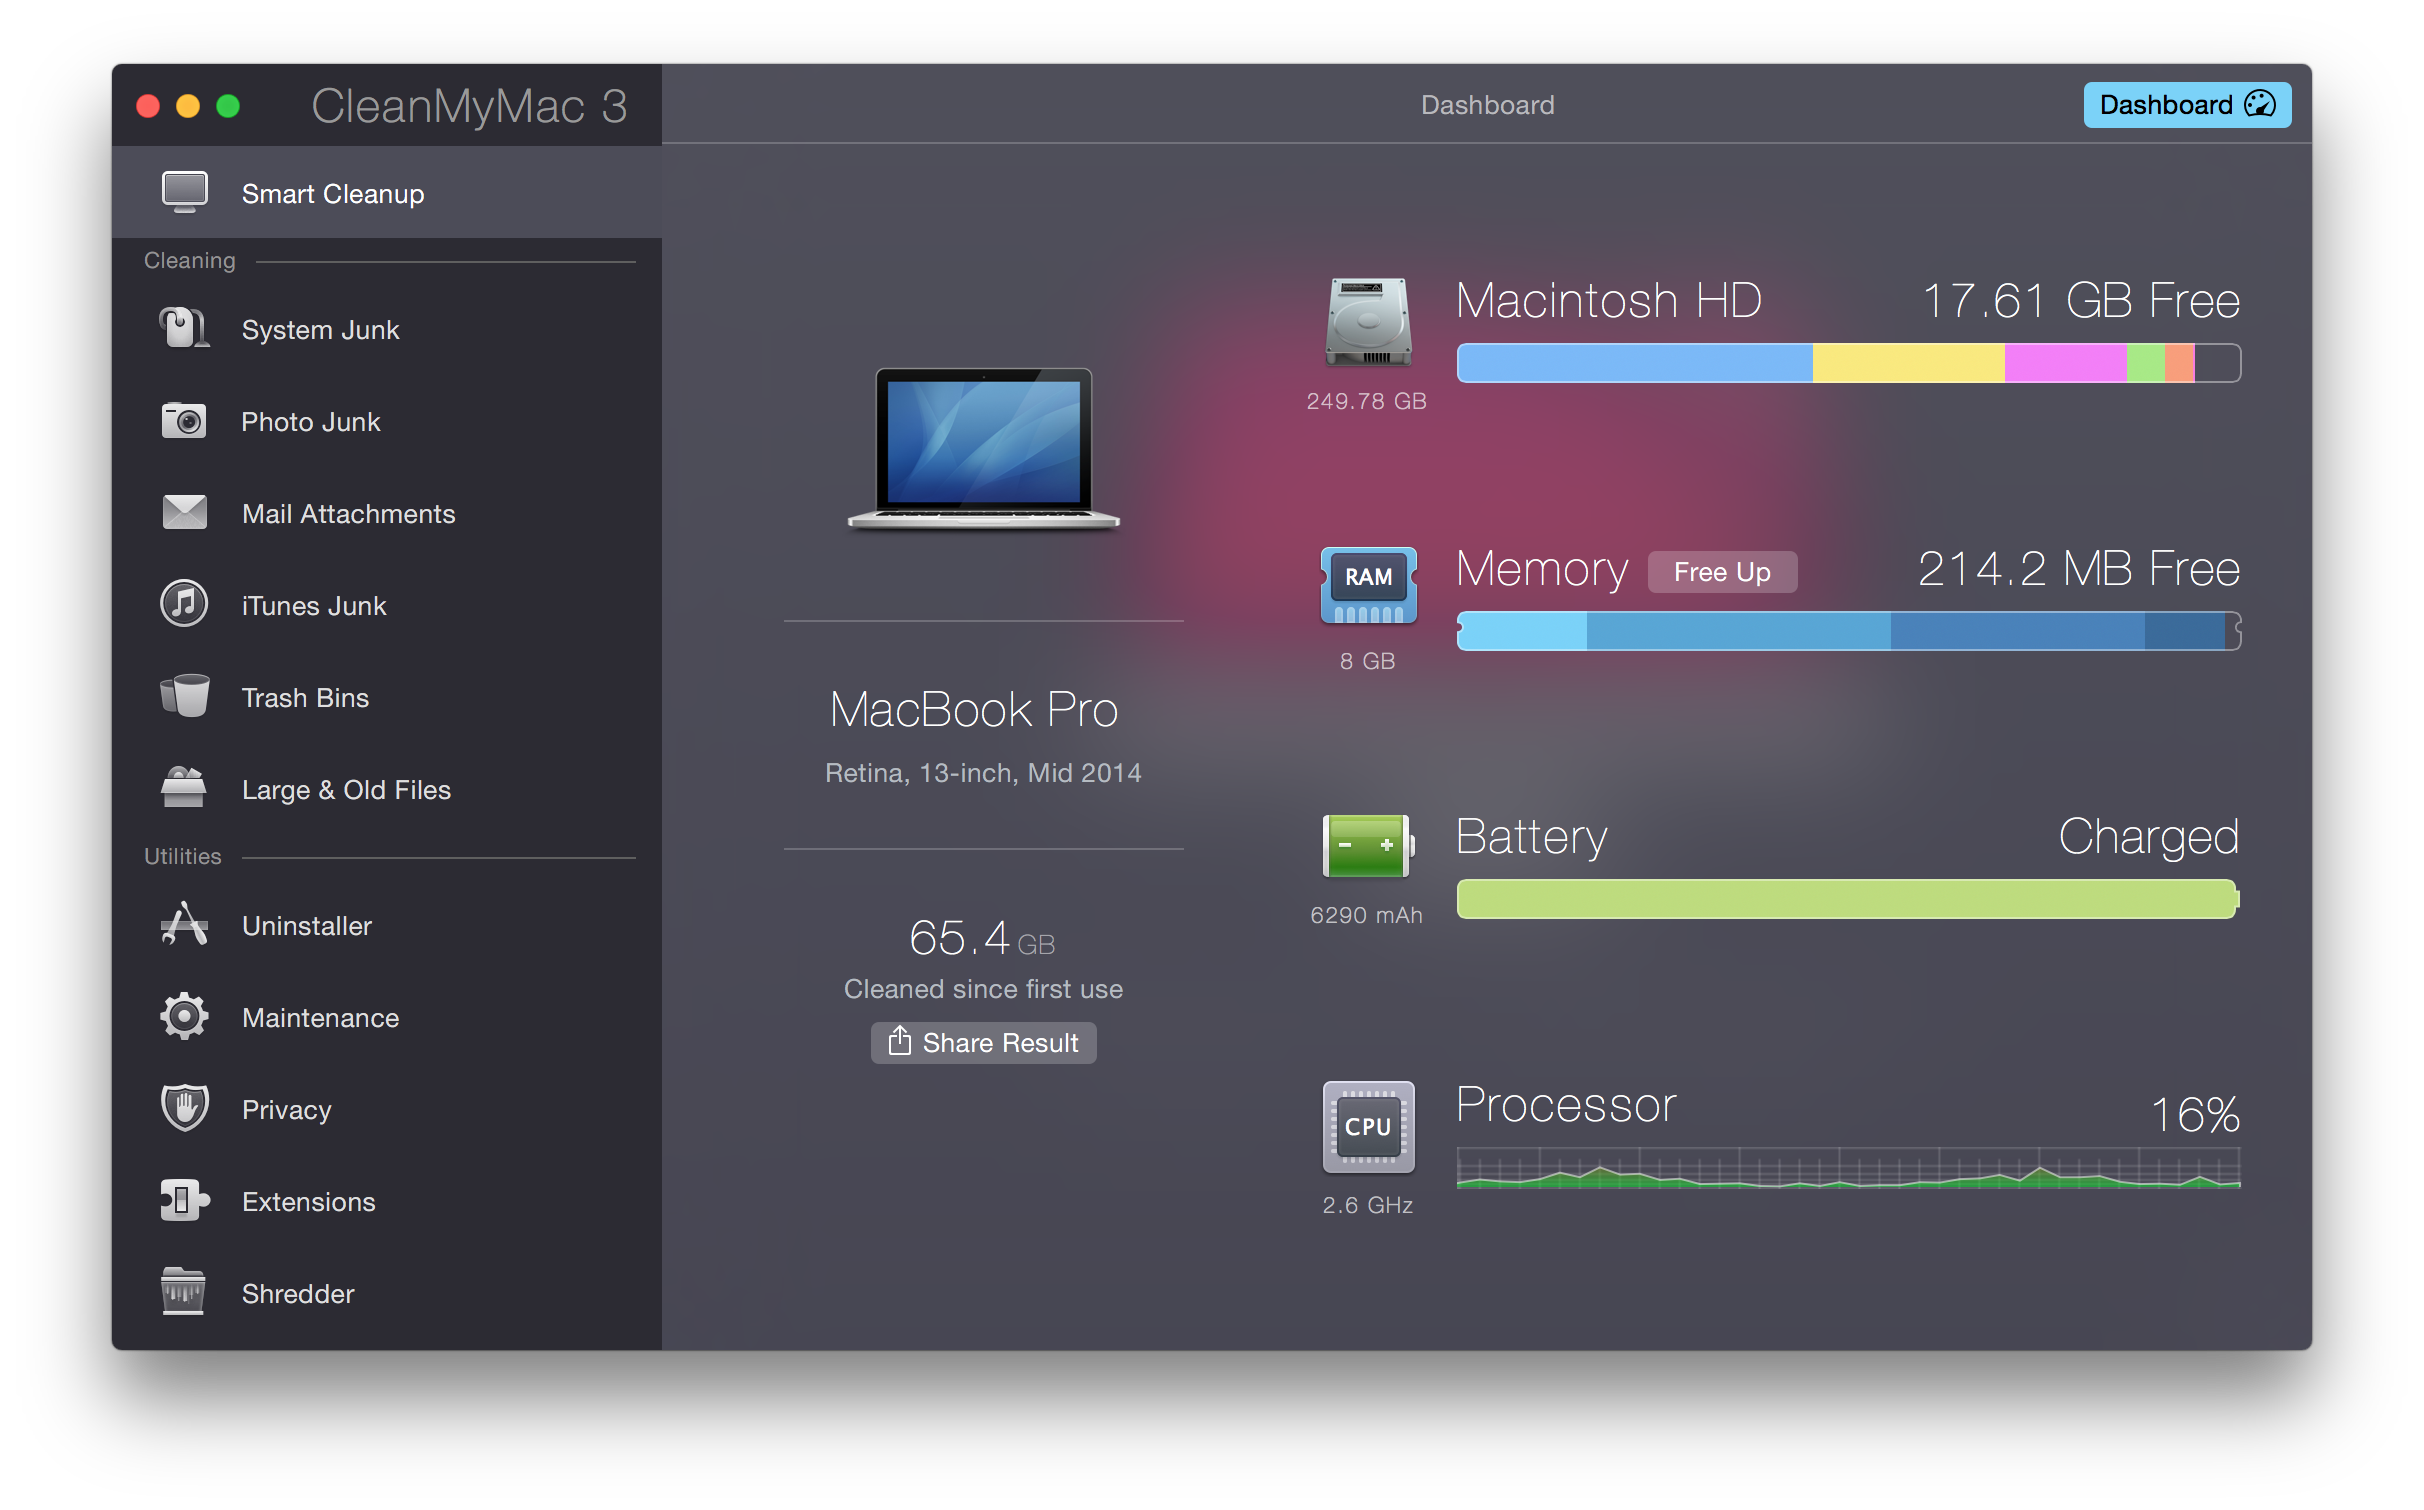Click the Share Result button

point(983,1042)
